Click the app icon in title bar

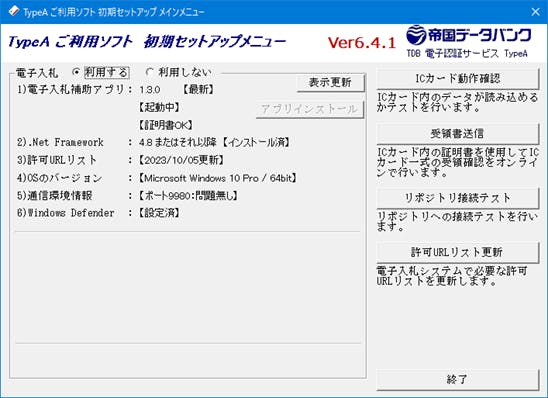[x=13, y=11]
